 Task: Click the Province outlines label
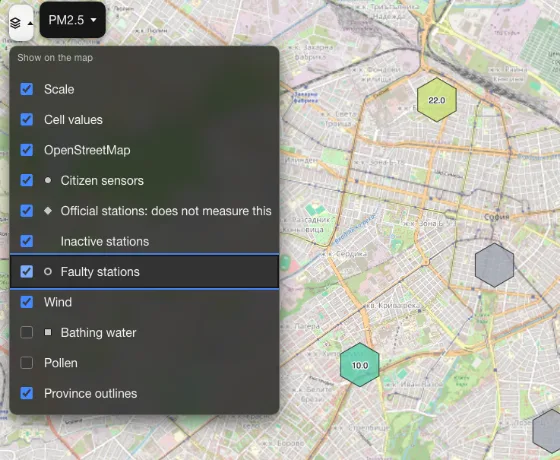(90, 394)
